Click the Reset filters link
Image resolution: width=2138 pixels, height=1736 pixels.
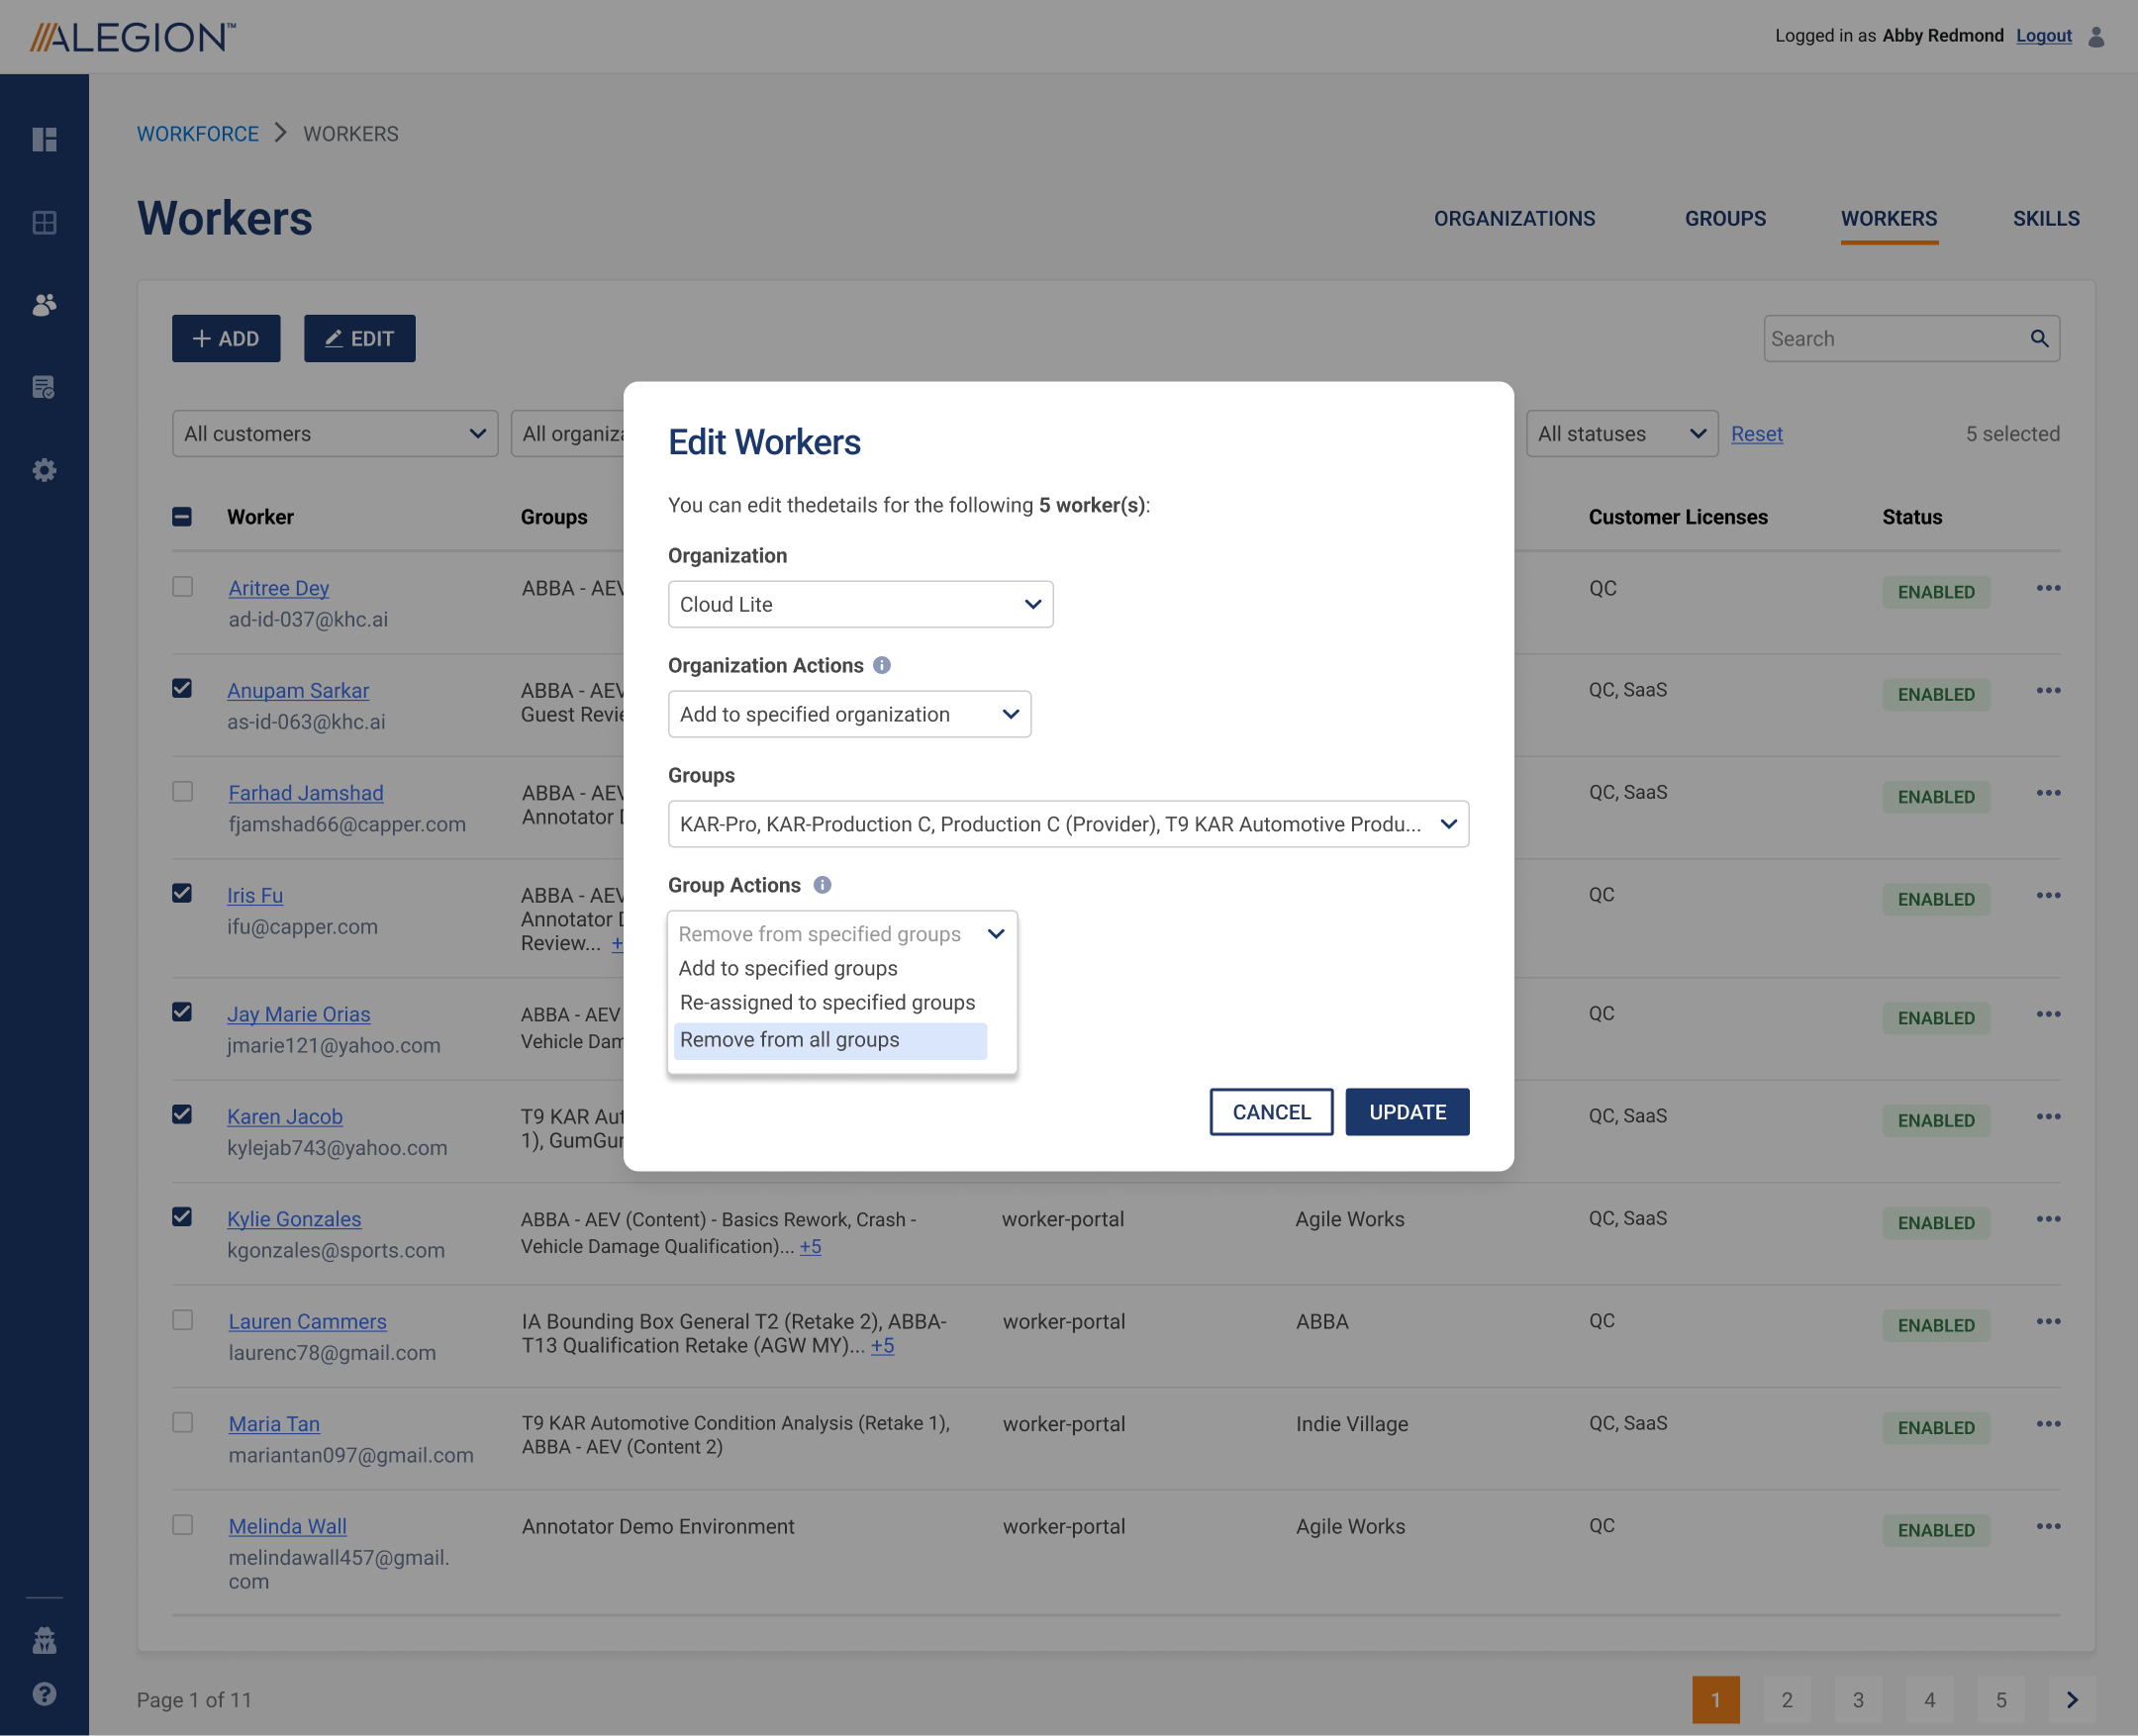click(1757, 434)
